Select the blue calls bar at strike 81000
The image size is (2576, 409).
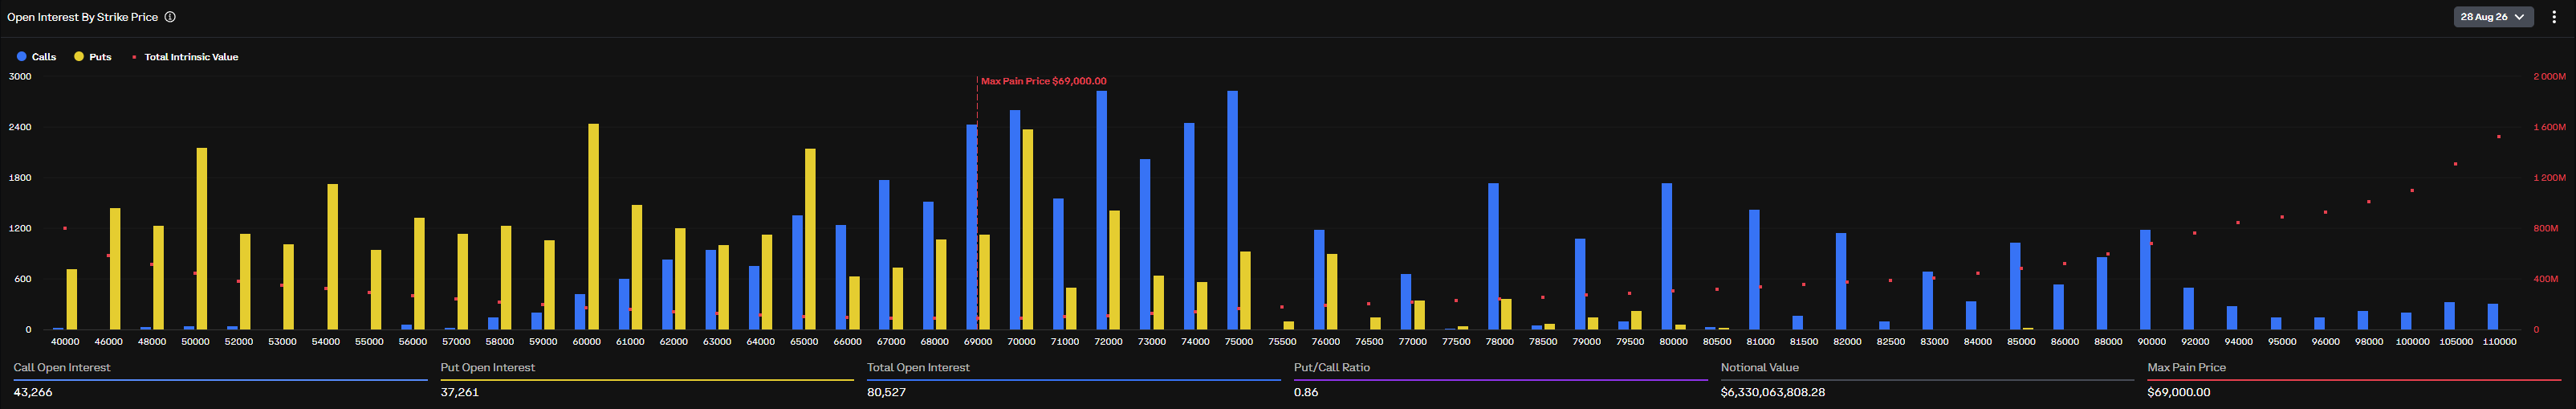[1754, 270]
